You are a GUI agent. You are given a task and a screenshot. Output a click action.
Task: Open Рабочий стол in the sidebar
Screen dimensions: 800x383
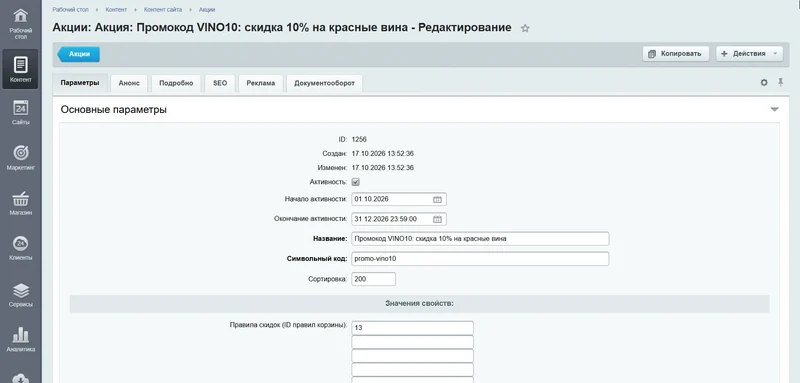pos(20,24)
